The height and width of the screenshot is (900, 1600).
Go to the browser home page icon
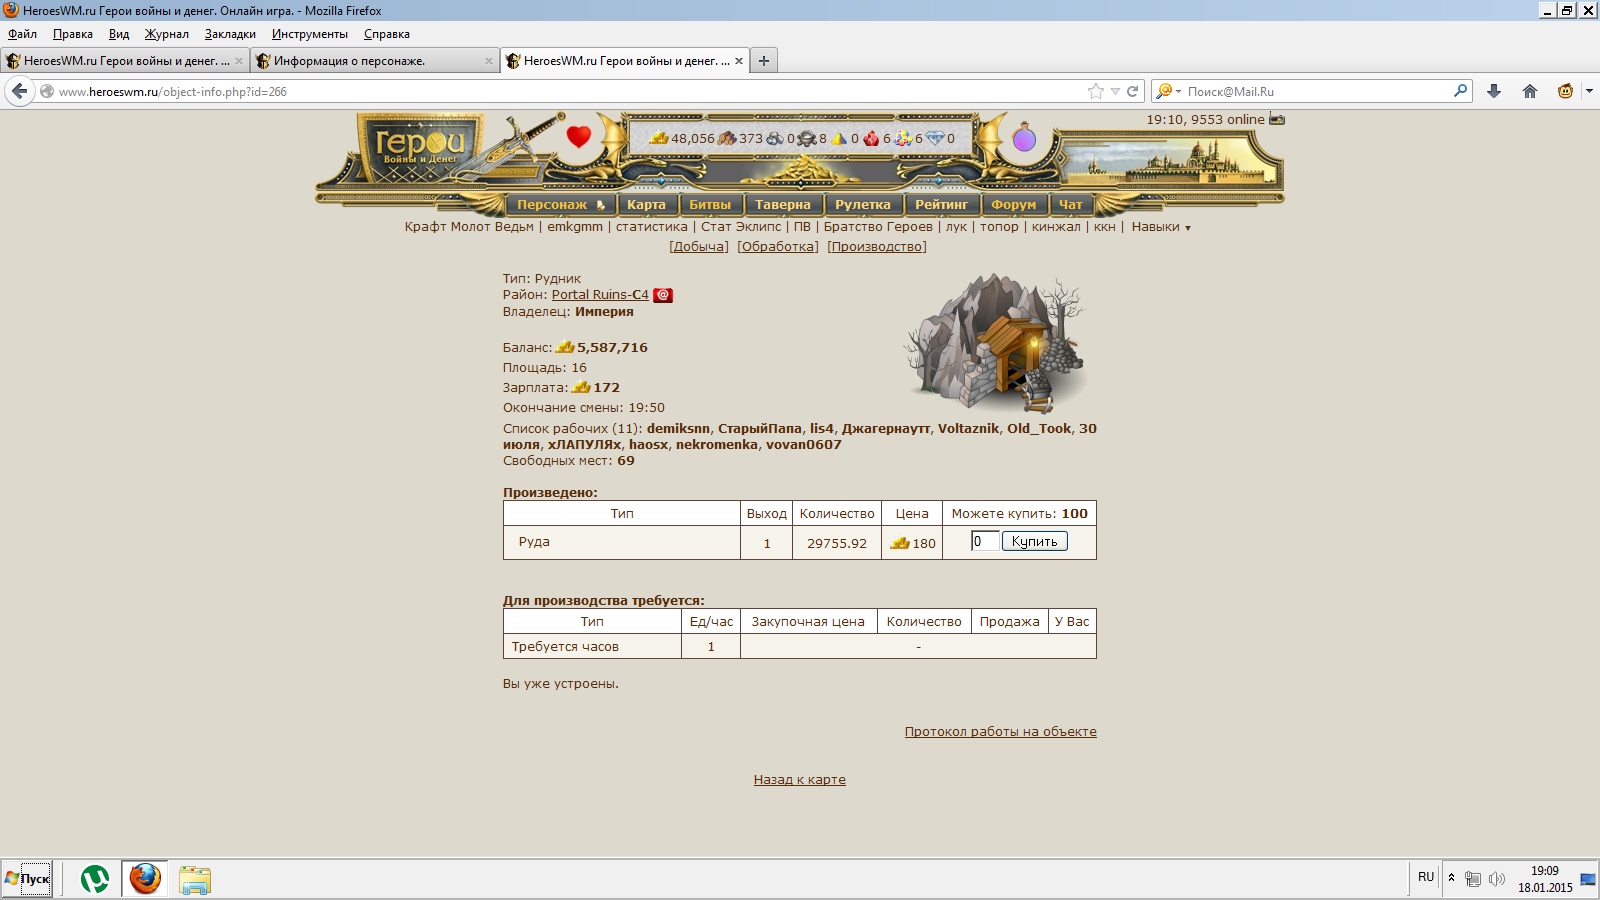pos(1530,91)
